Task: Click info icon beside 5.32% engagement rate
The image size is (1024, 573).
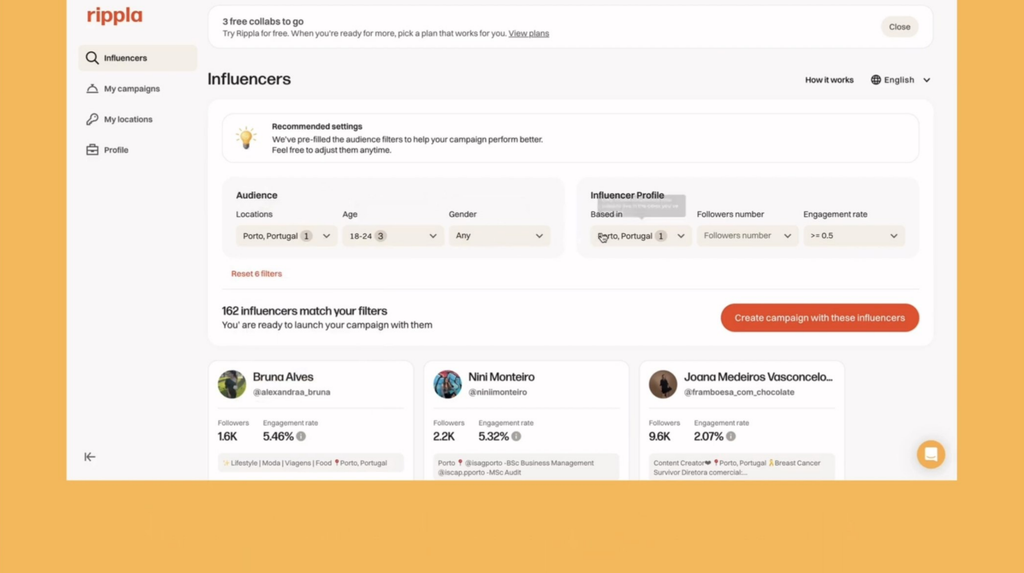Action: [x=516, y=436]
